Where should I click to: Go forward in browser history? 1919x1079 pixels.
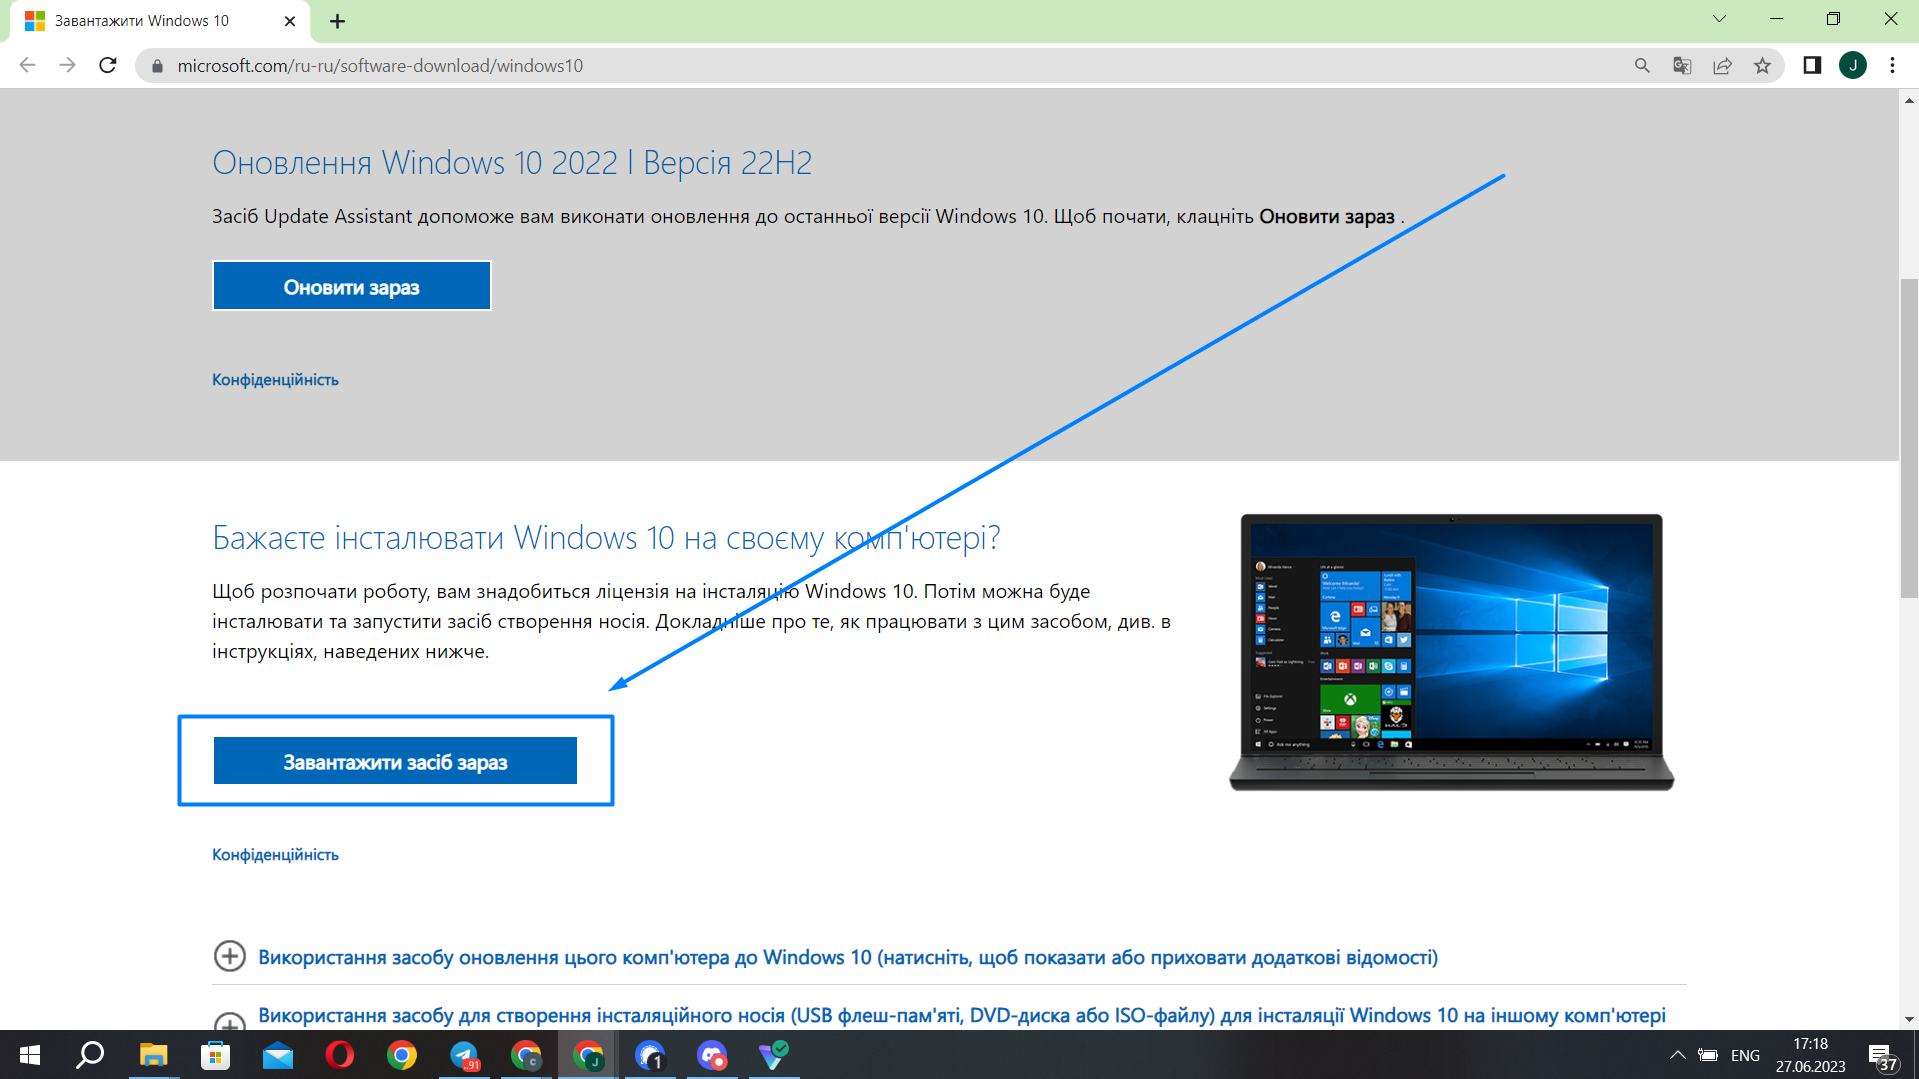click(x=67, y=65)
